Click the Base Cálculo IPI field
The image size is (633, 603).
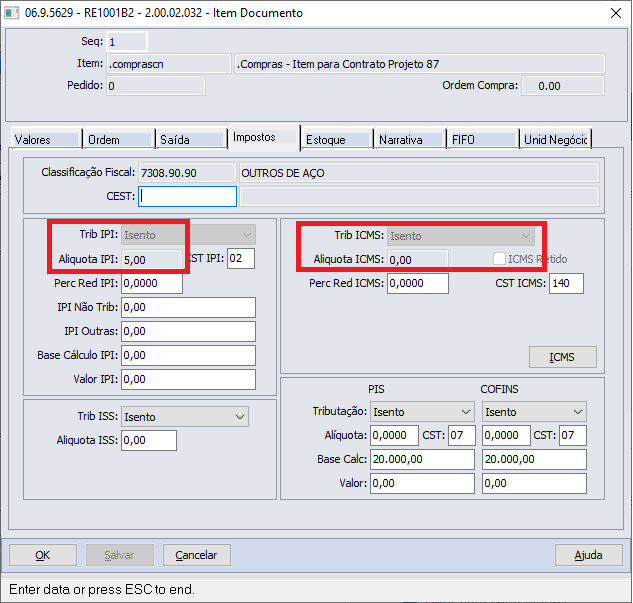(188, 355)
